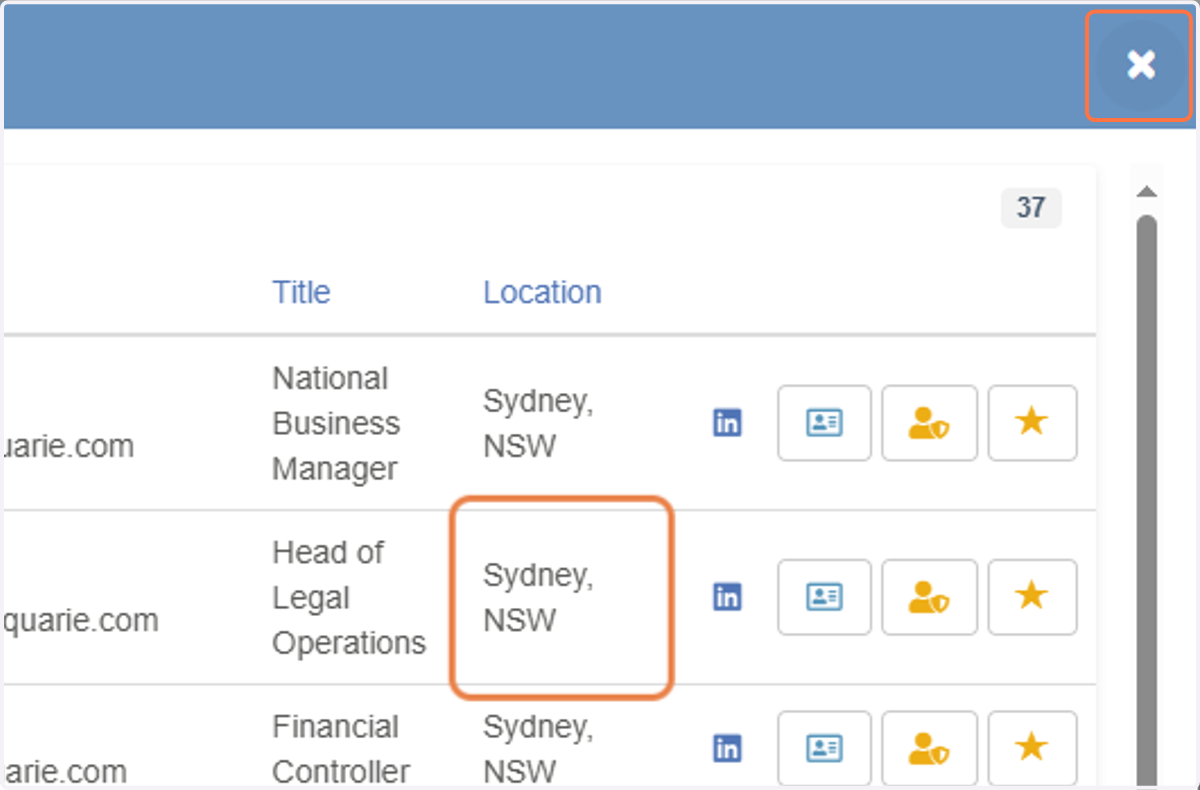1200x790 pixels.
Task: Open LinkedIn profile for Financial Controller
Action: 727,748
